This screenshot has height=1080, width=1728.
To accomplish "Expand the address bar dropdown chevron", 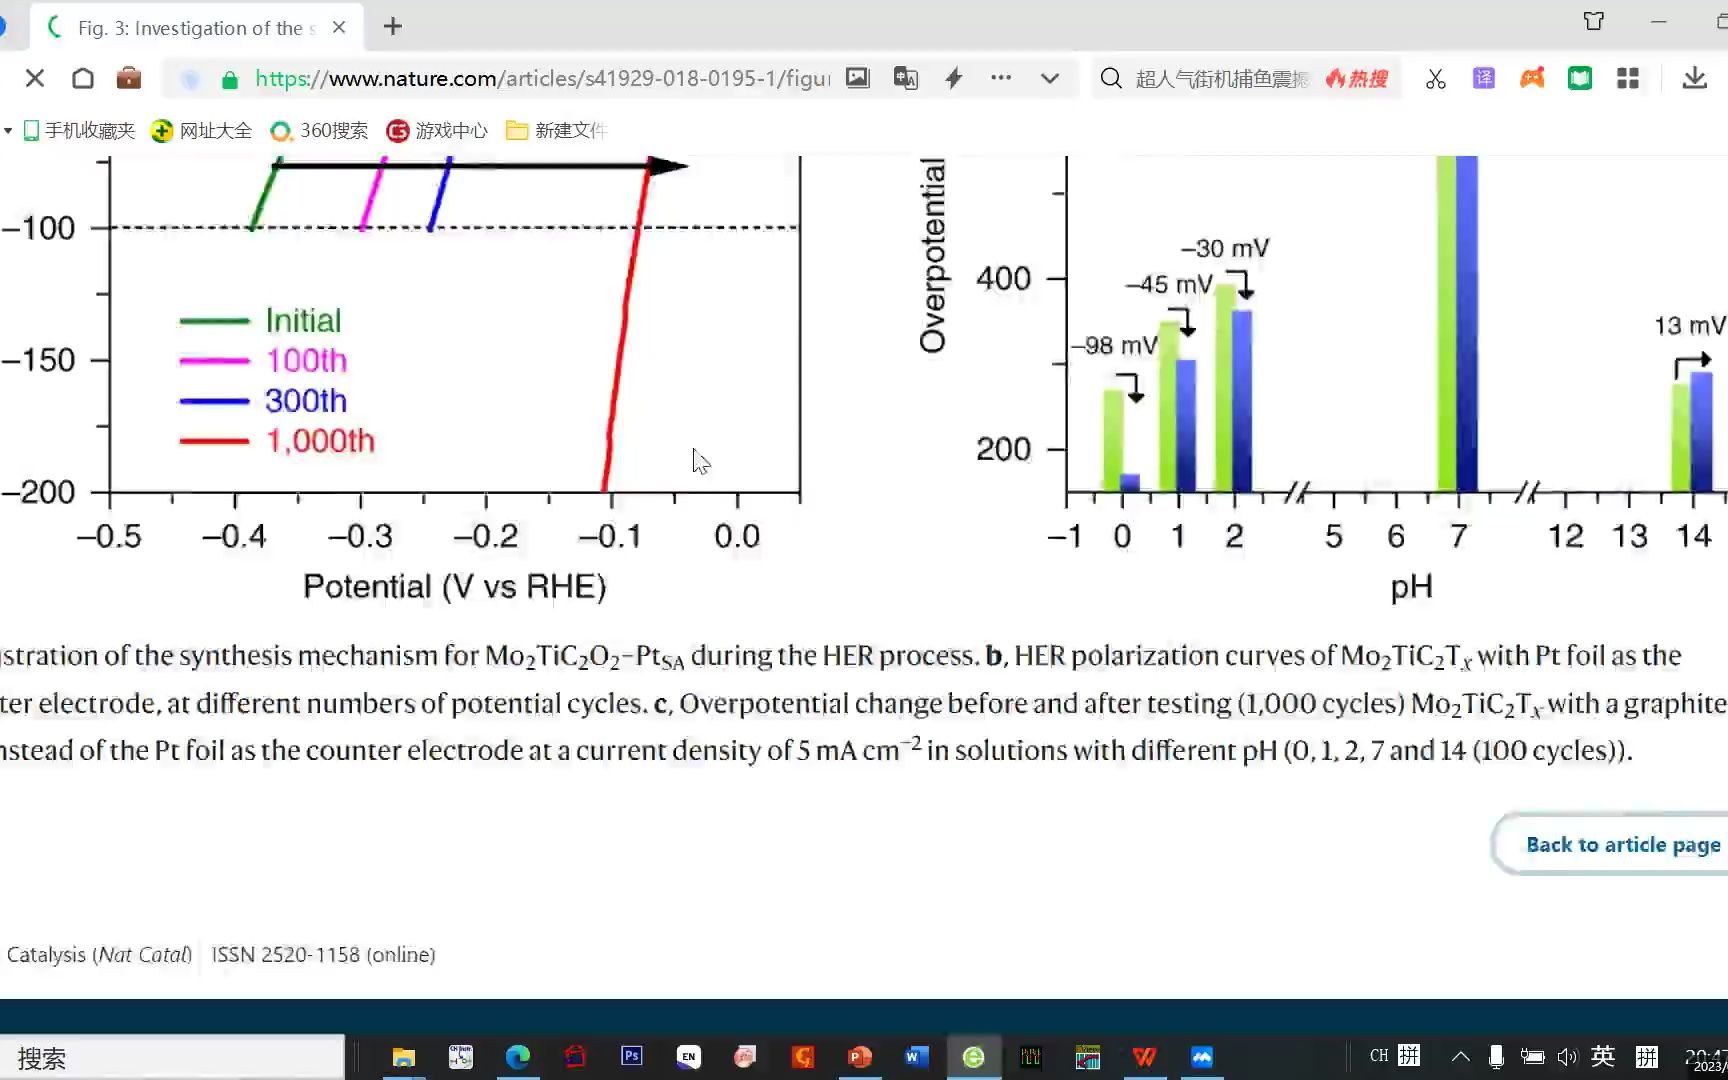I will pos(1050,78).
